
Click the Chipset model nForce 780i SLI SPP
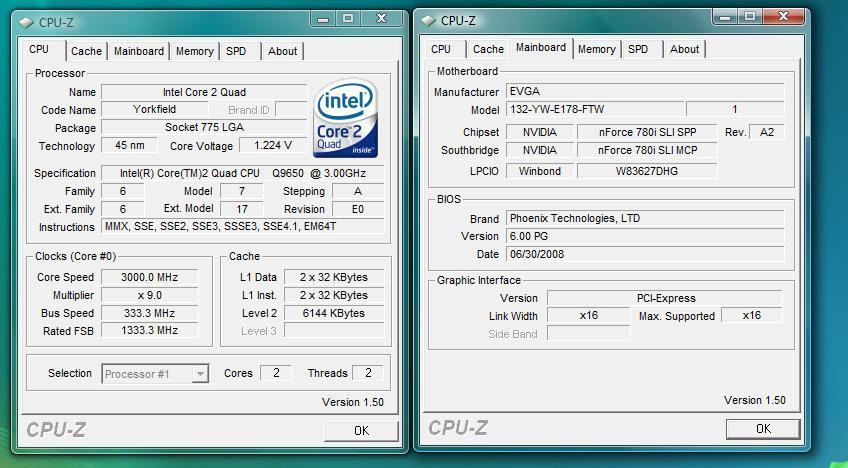coord(647,132)
